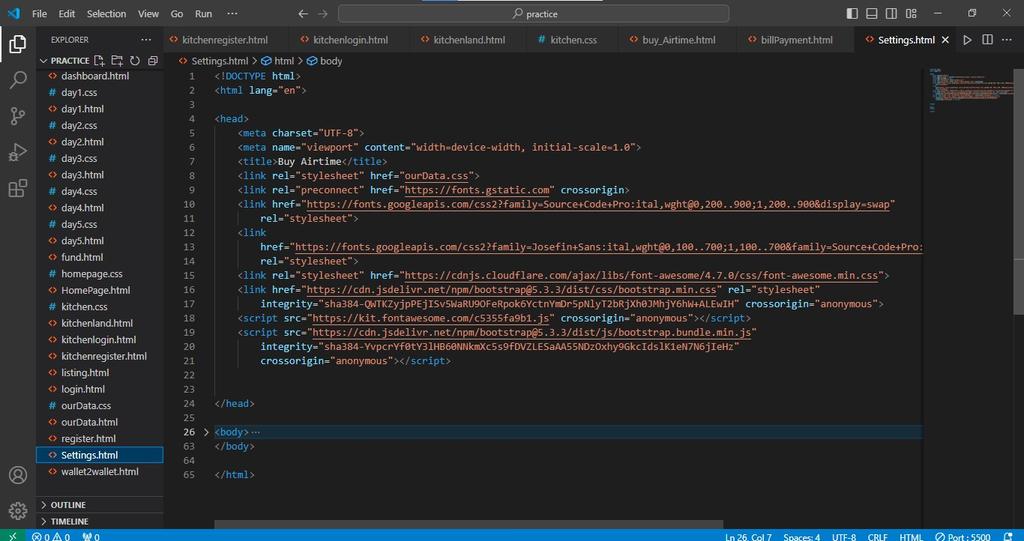Follow the fonts.gstatic.com link on line 9
1024x541 pixels.
coord(477,190)
